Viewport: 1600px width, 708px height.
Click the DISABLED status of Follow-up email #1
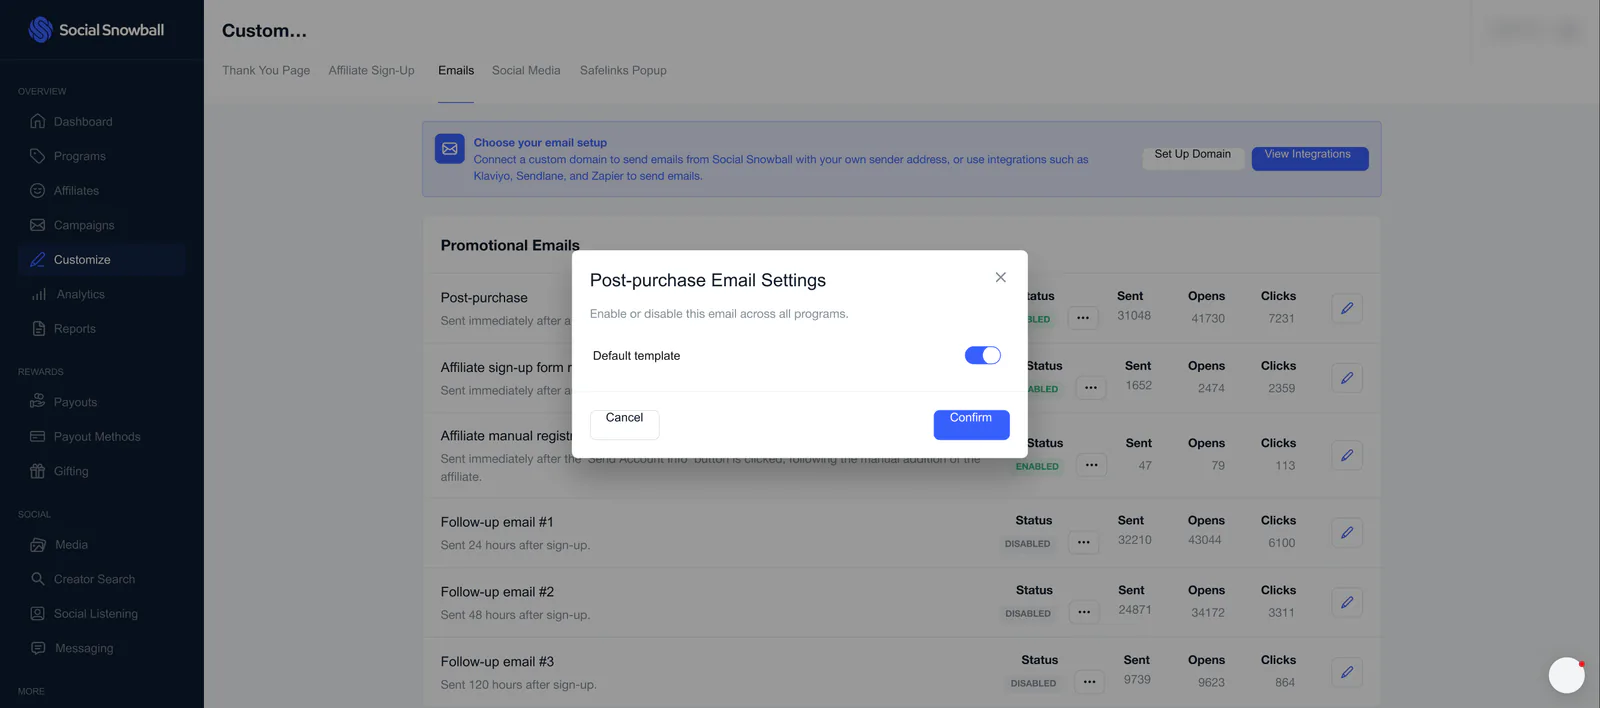click(x=1027, y=544)
